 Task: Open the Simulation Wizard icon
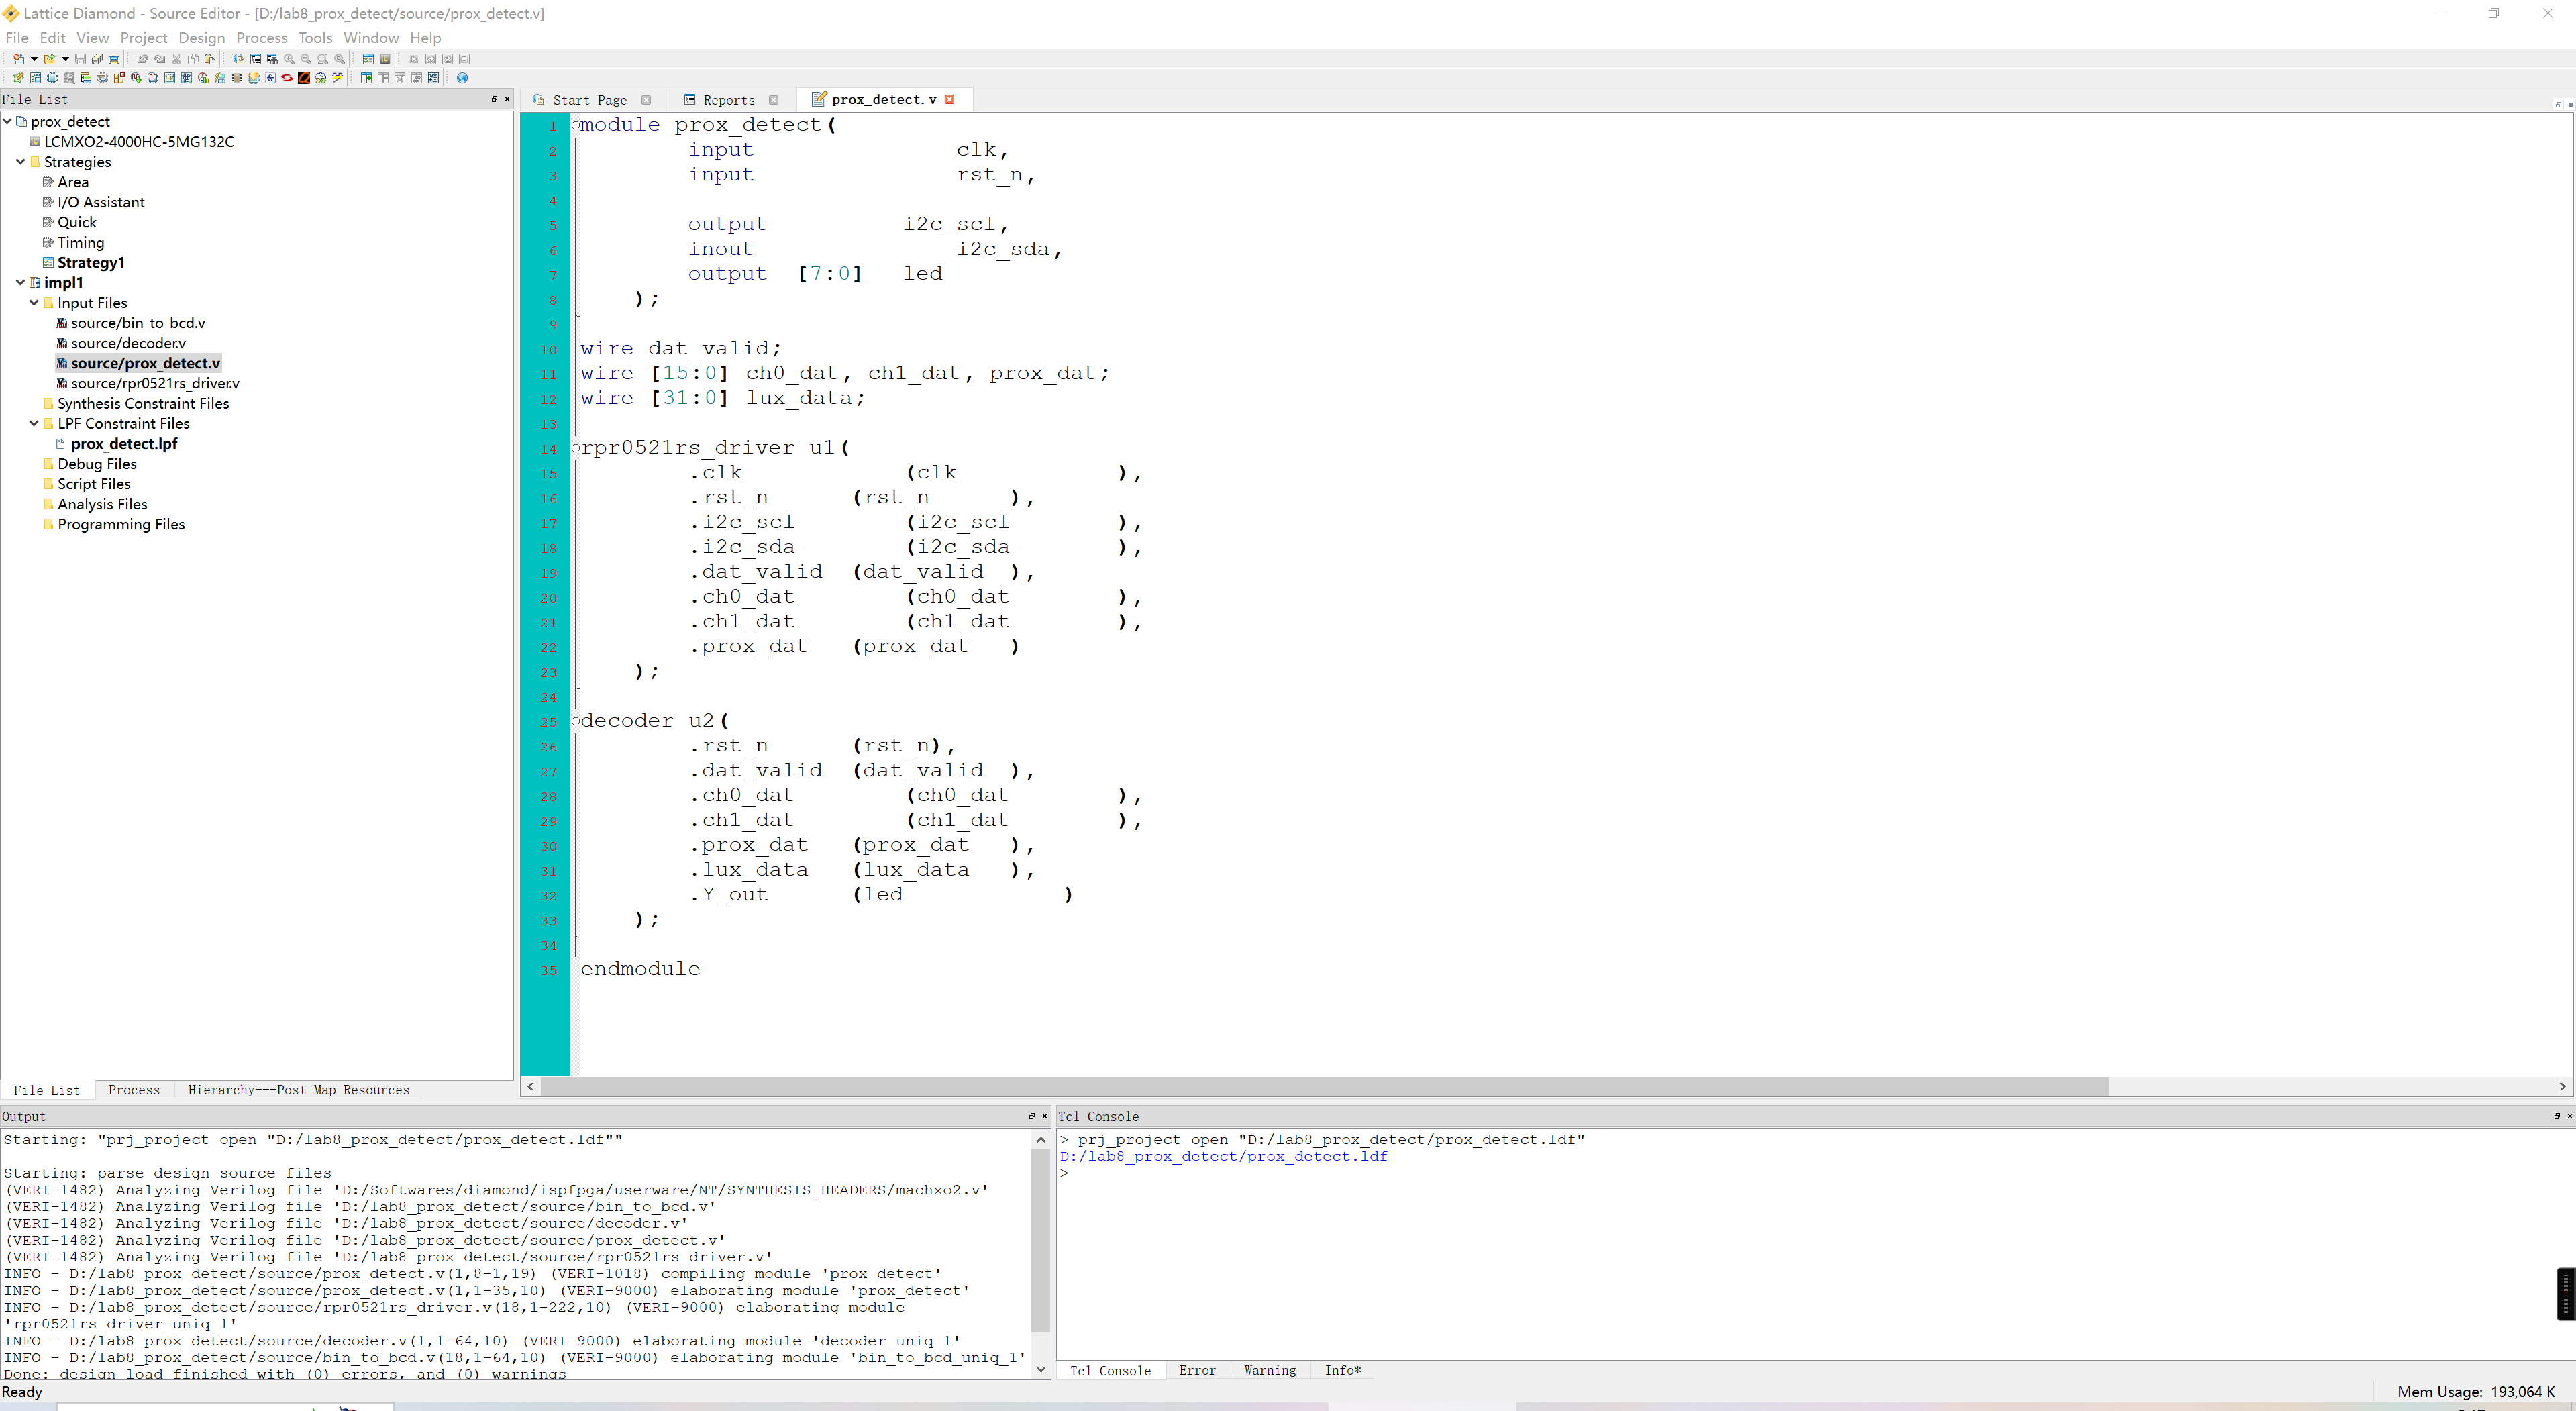click(x=337, y=78)
